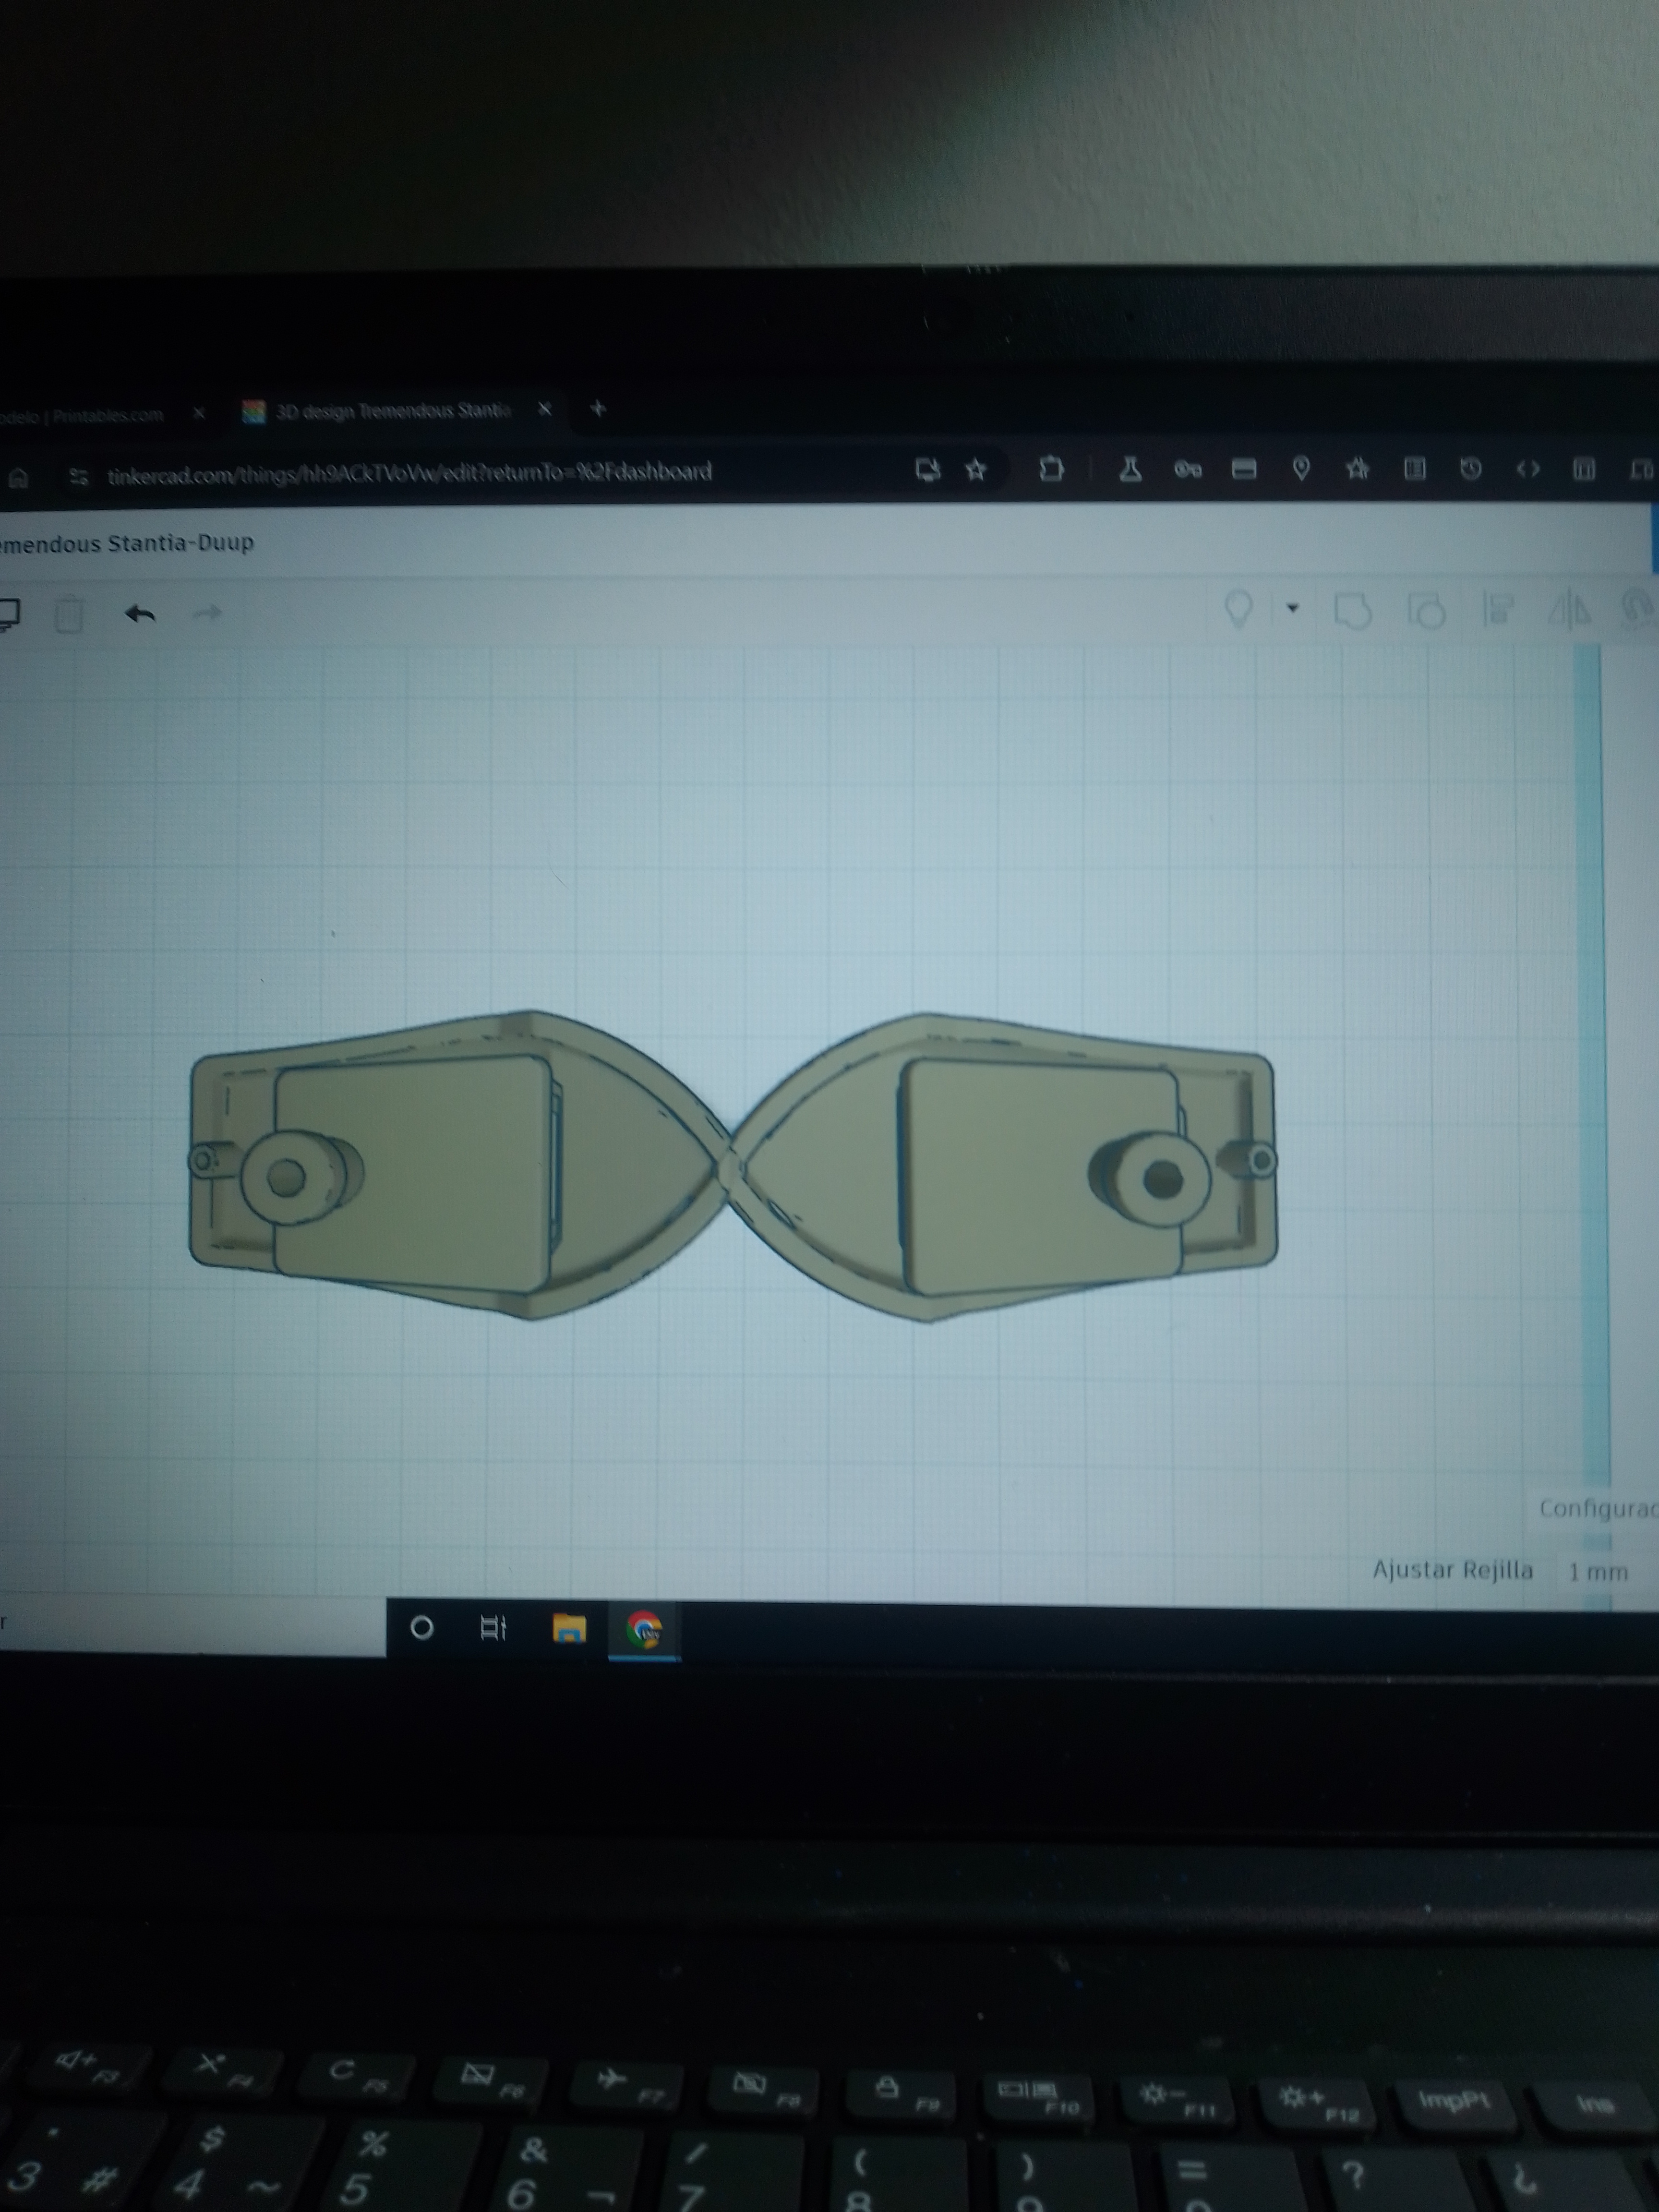
Task: Focus the tinkercad.com address bar
Action: point(410,473)
